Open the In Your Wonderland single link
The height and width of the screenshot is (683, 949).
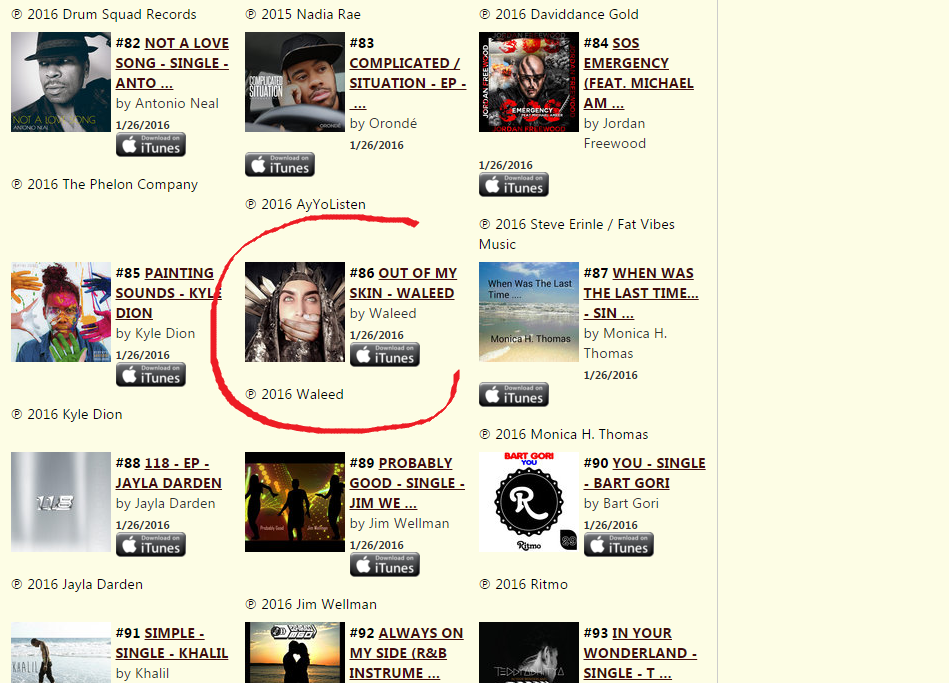tap(640, 653)
